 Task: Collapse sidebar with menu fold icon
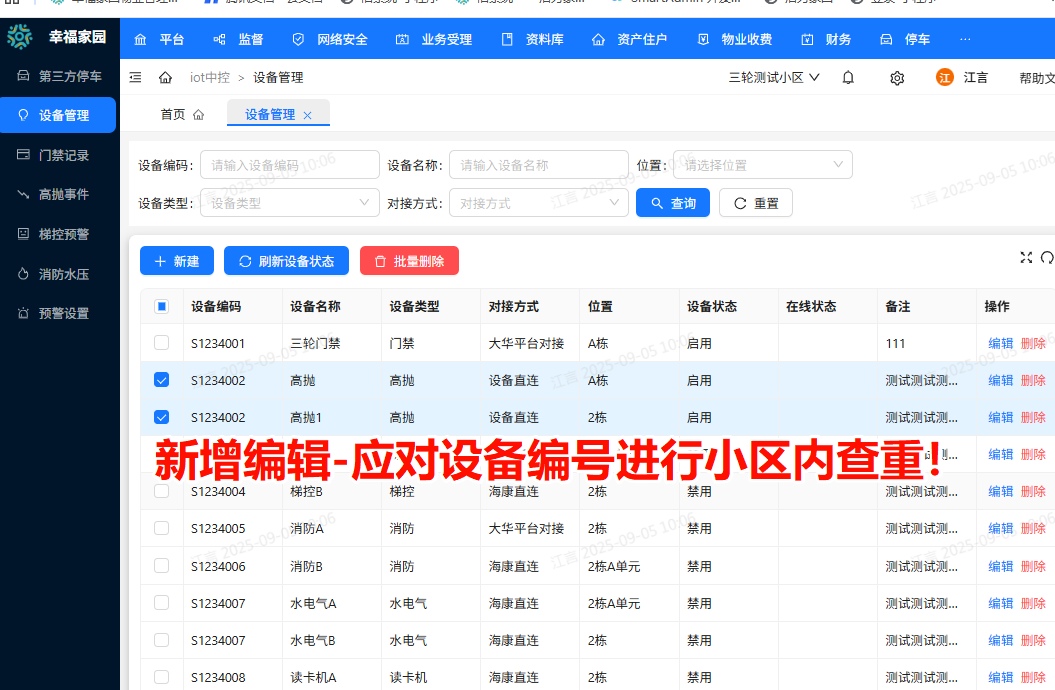[x=136, y=77]
